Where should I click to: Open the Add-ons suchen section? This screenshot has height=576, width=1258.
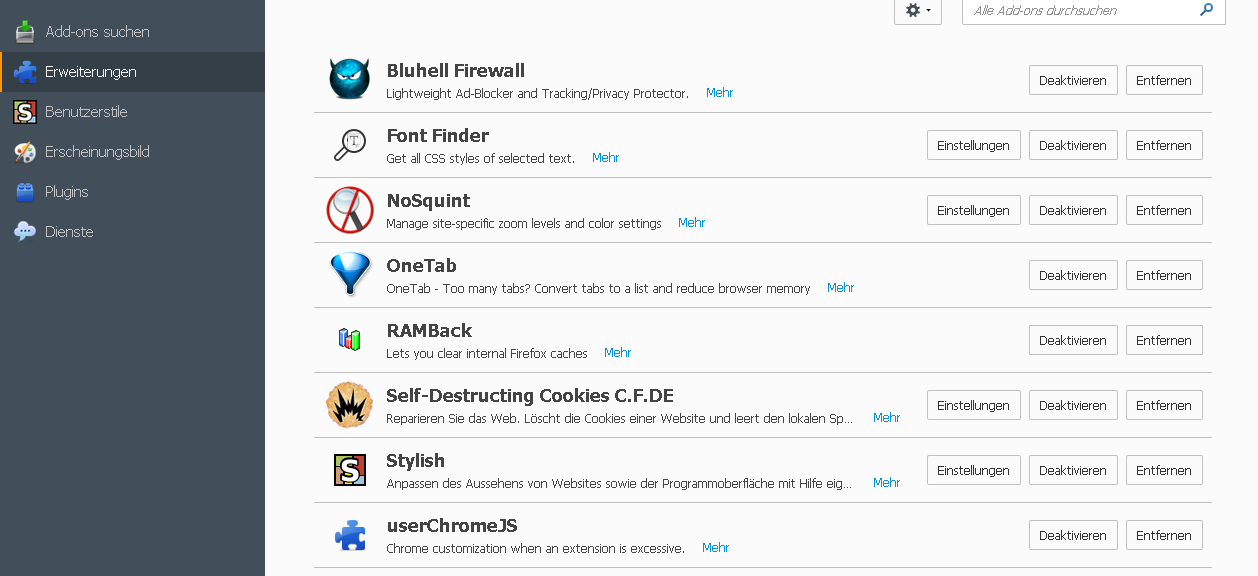point(97,32)
